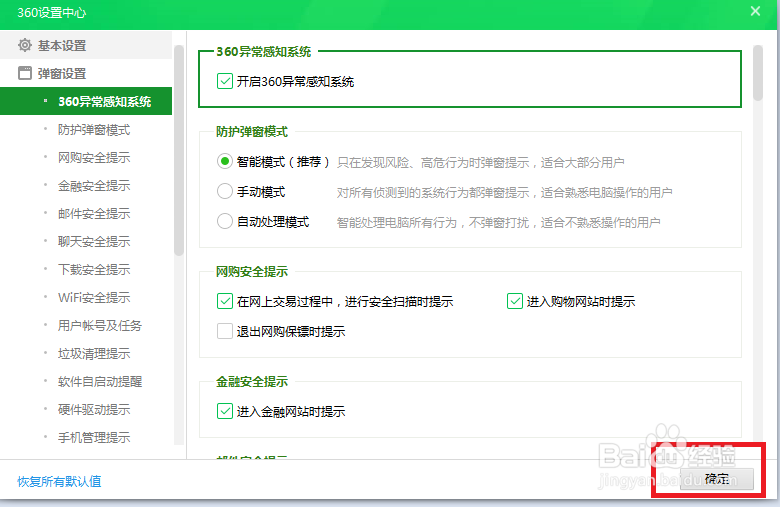Click description 只在发现风险、高危行为时弹窗提示，适合大部分用户

[x=480, y=162]
